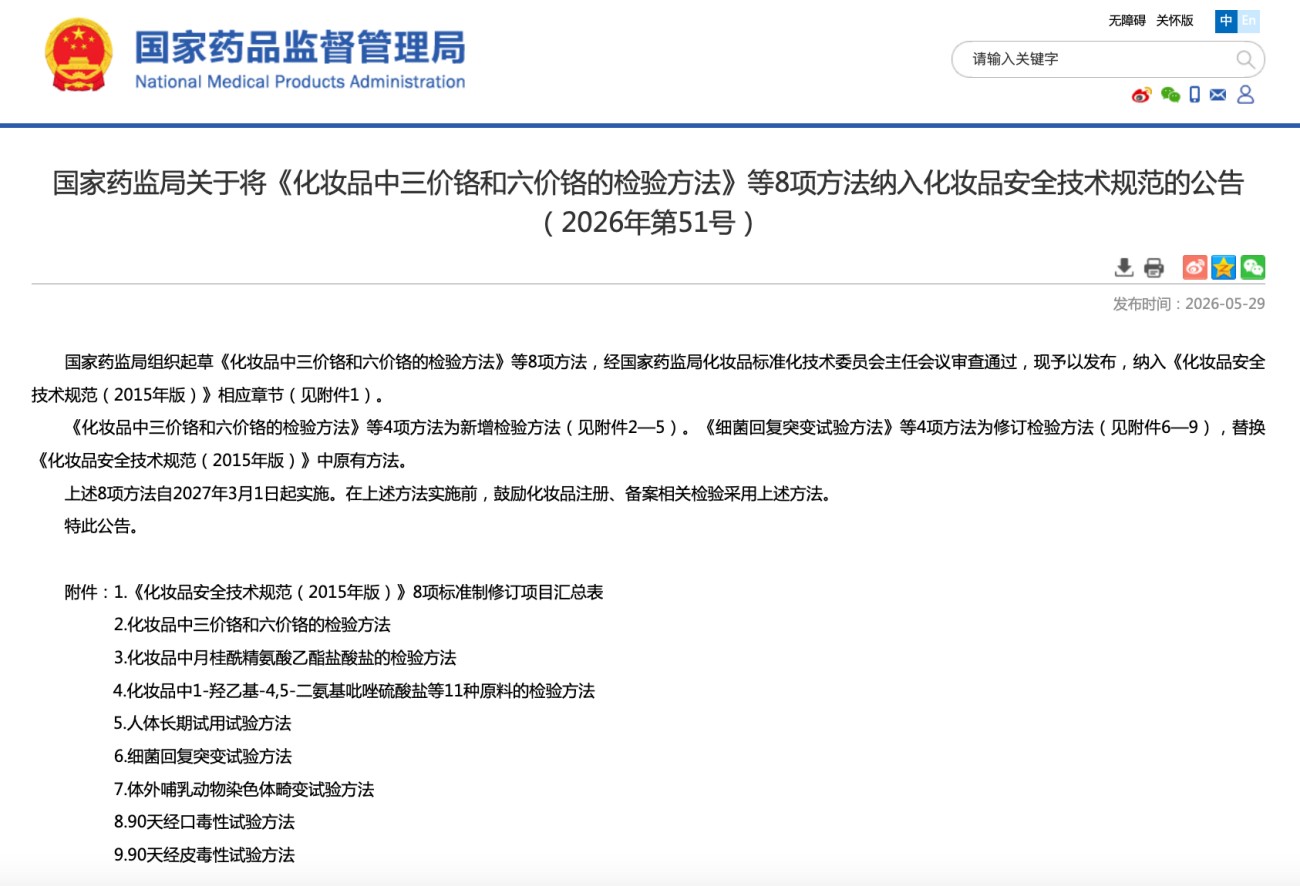Open attachment 9.90天经皮毒性试验方法
1300x886 pixels.
click(x=204, y=855)
